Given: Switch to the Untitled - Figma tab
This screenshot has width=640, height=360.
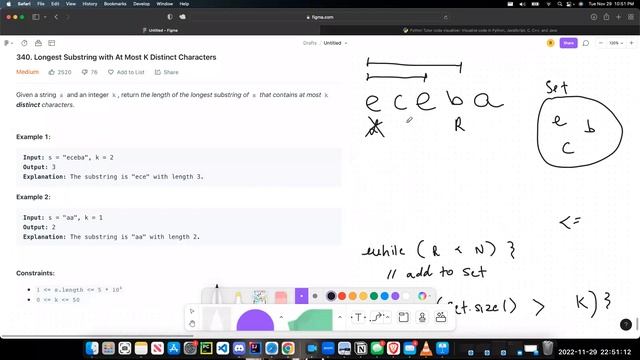Looking at the screenshot, I should coord(160,30).
